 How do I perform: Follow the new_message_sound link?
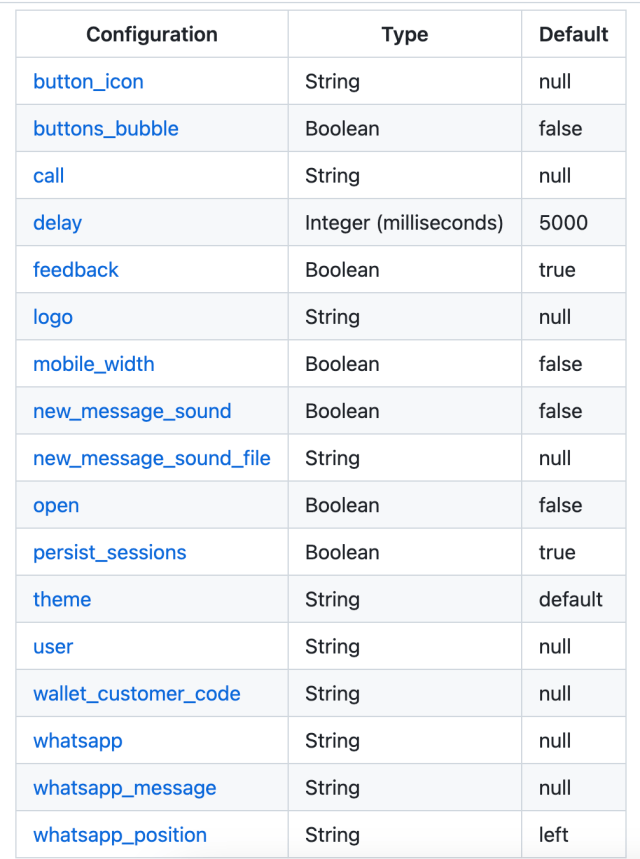[132, 411]
